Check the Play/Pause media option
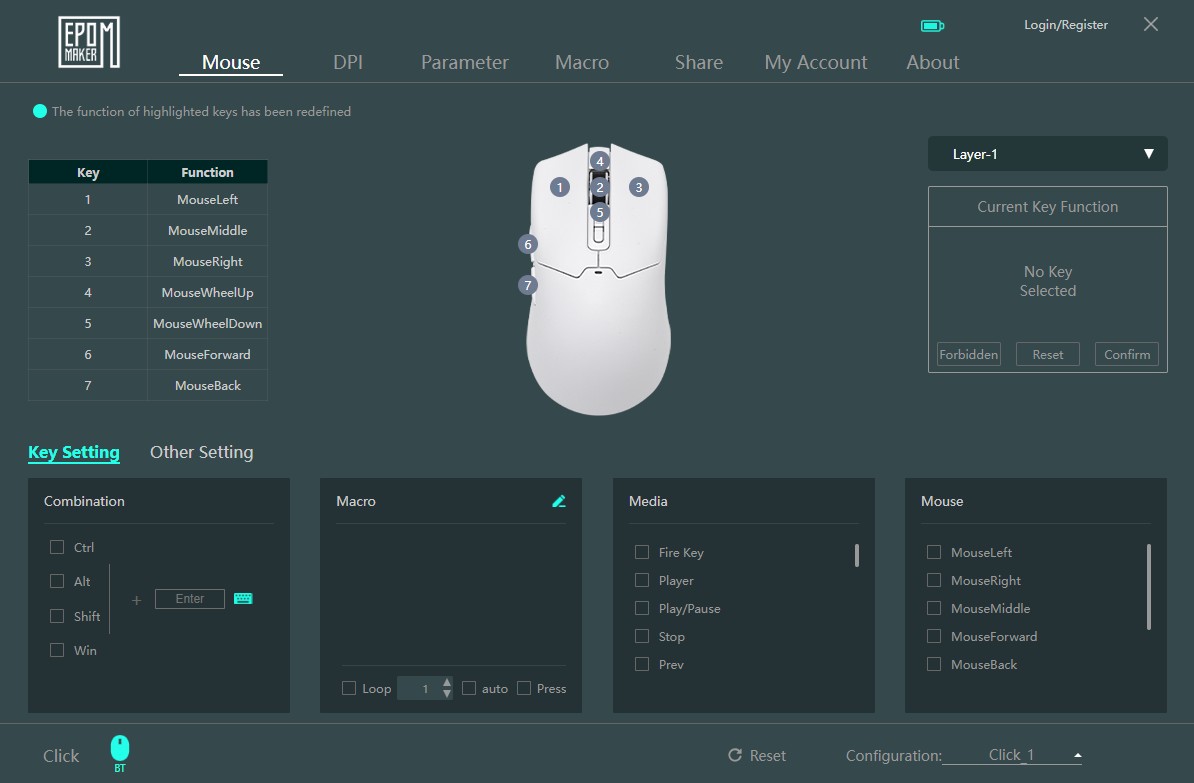The width and height of the screenshot is (1194, 783). [642, 608]
